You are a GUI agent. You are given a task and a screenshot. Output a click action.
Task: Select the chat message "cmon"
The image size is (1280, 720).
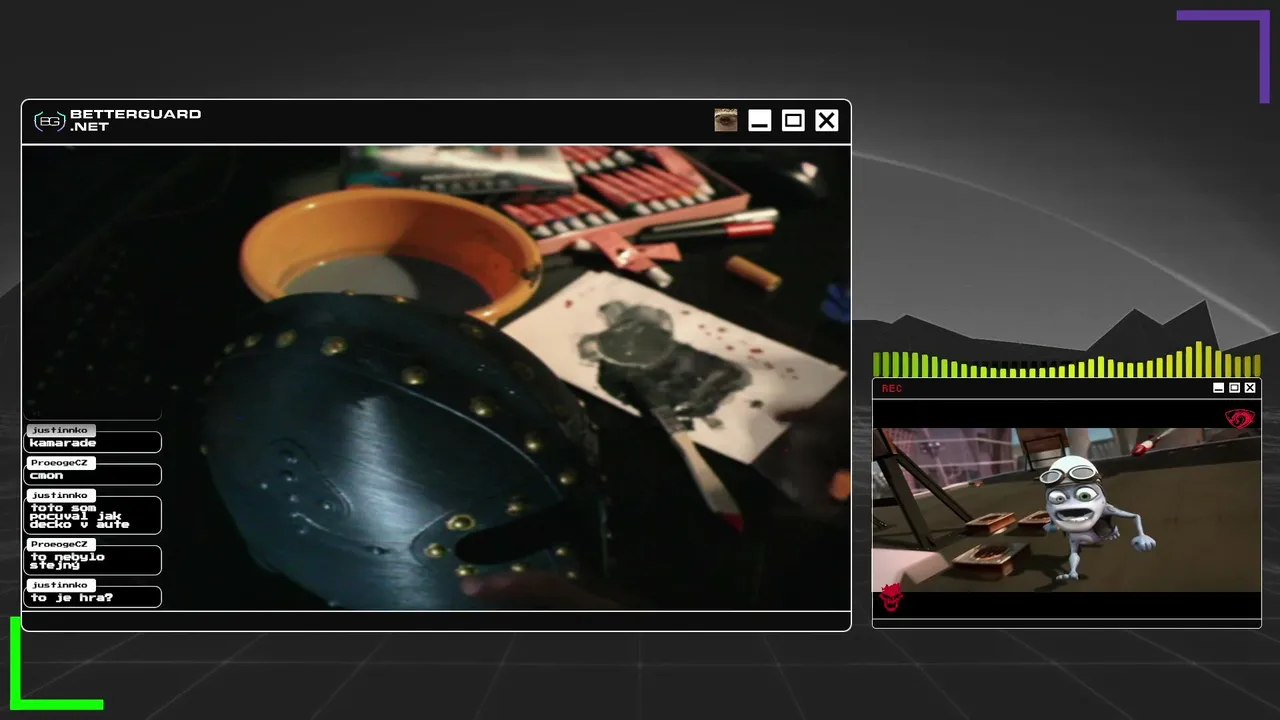tap(94, 475)
